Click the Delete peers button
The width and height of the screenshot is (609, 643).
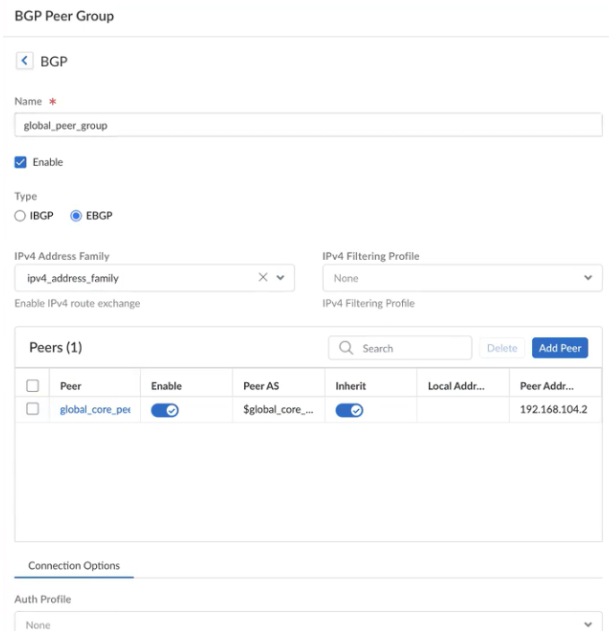502,348
